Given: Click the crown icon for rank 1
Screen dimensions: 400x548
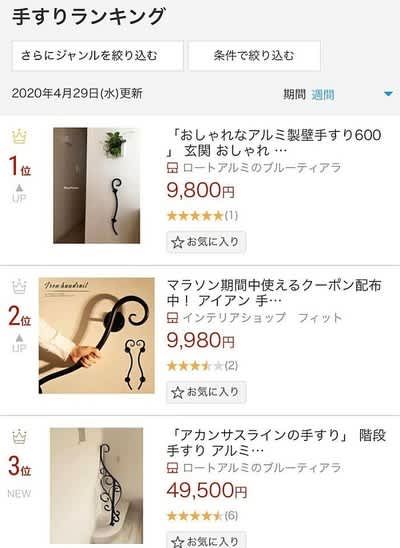Looking at the screenshot, I should pos(19,136).
